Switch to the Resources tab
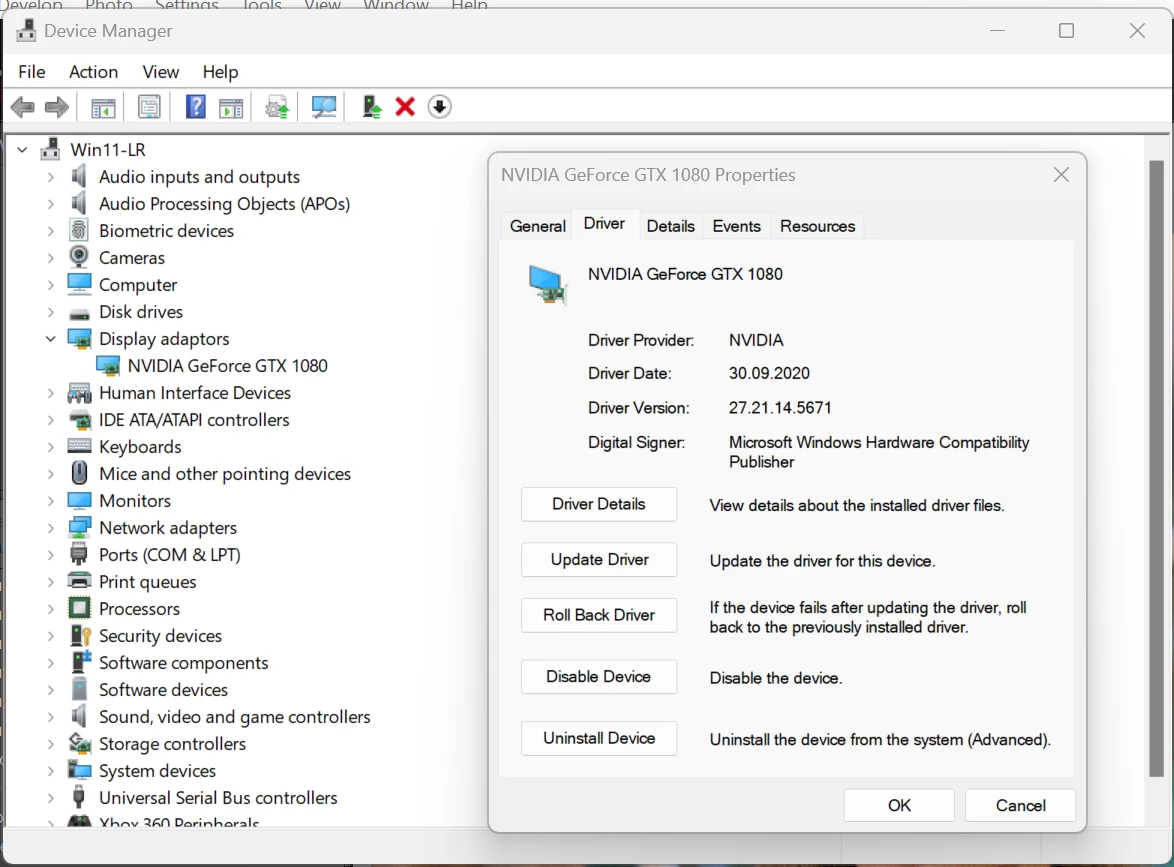1174x867 pixels. coord(817,225)
